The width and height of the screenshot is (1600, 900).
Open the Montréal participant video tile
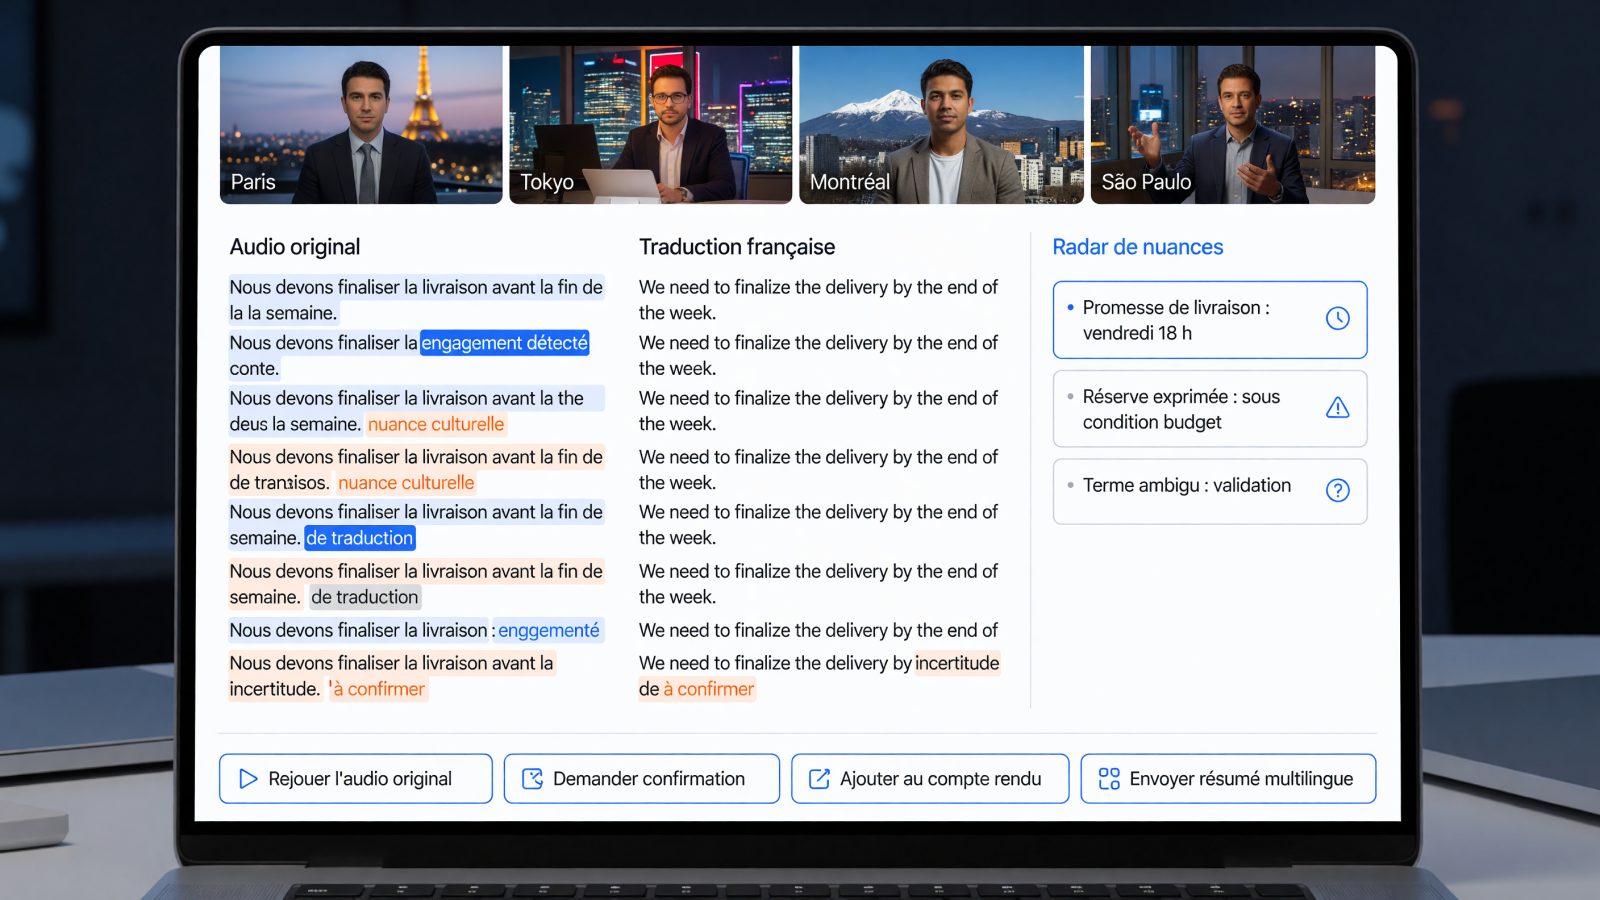[941, 125]
